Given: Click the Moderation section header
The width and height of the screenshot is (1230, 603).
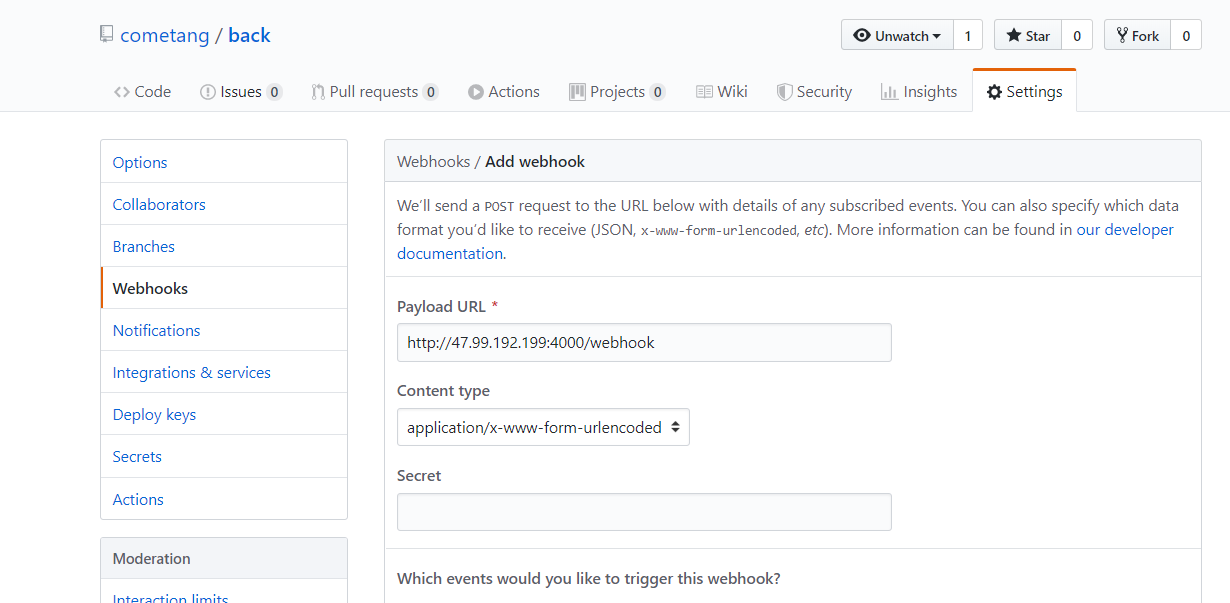Looking at the screenshot, I should coord(224,558).
